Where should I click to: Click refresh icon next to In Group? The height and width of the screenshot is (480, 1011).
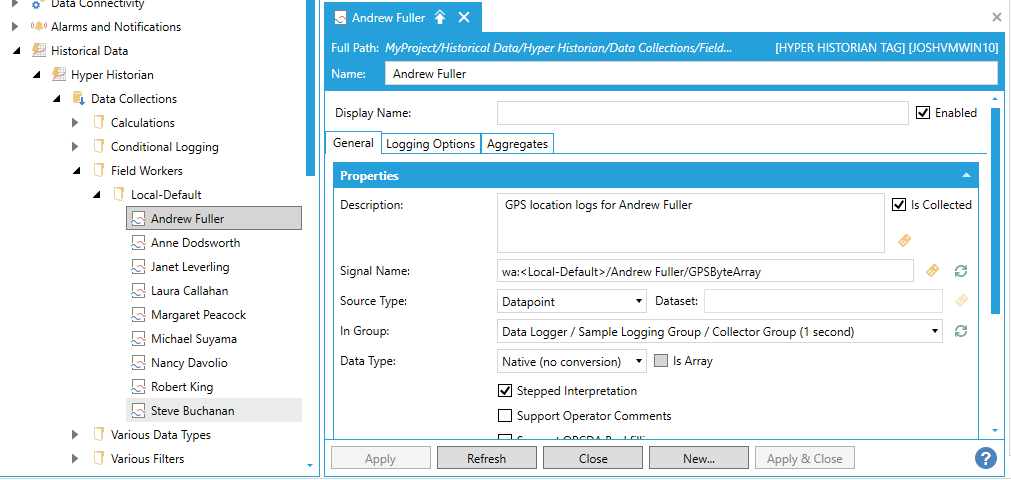tap(961, 331)
